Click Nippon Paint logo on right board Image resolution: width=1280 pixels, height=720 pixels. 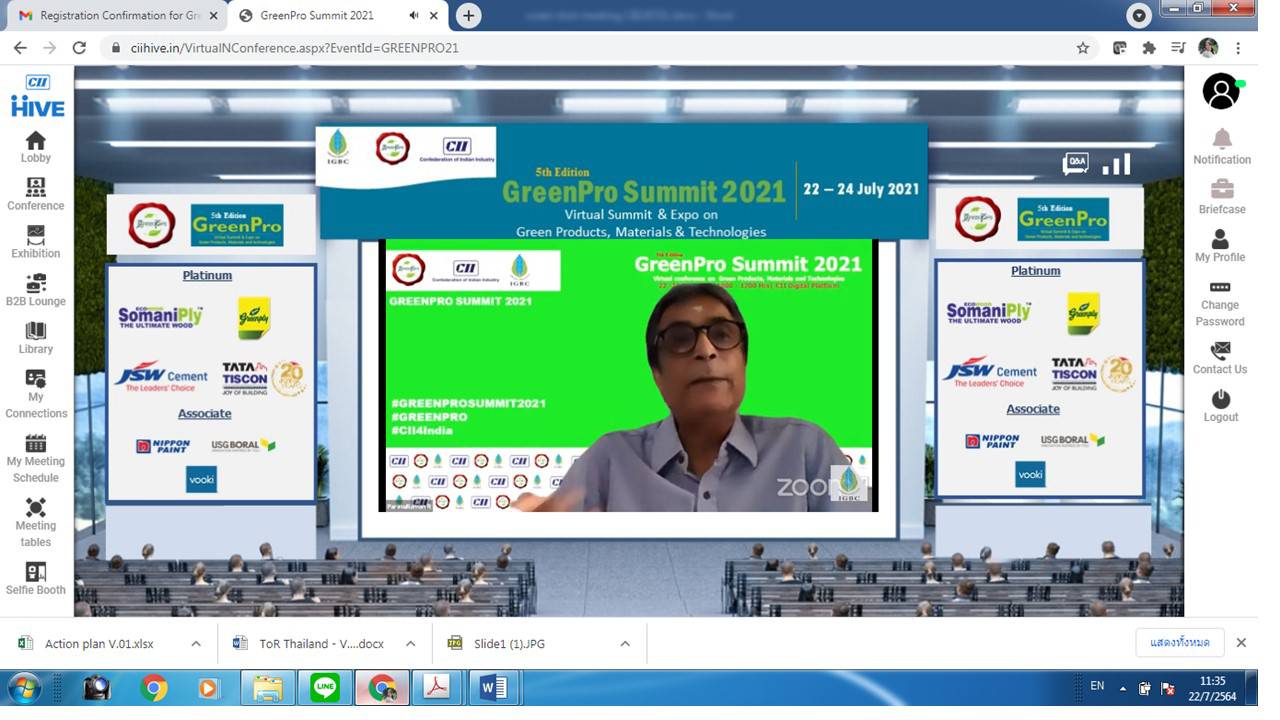[x=992, y=441]
